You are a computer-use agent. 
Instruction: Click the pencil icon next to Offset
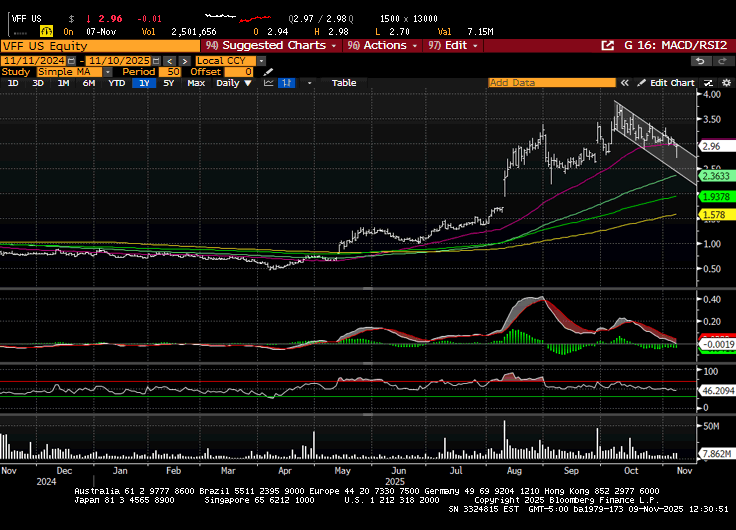[268, 72]
